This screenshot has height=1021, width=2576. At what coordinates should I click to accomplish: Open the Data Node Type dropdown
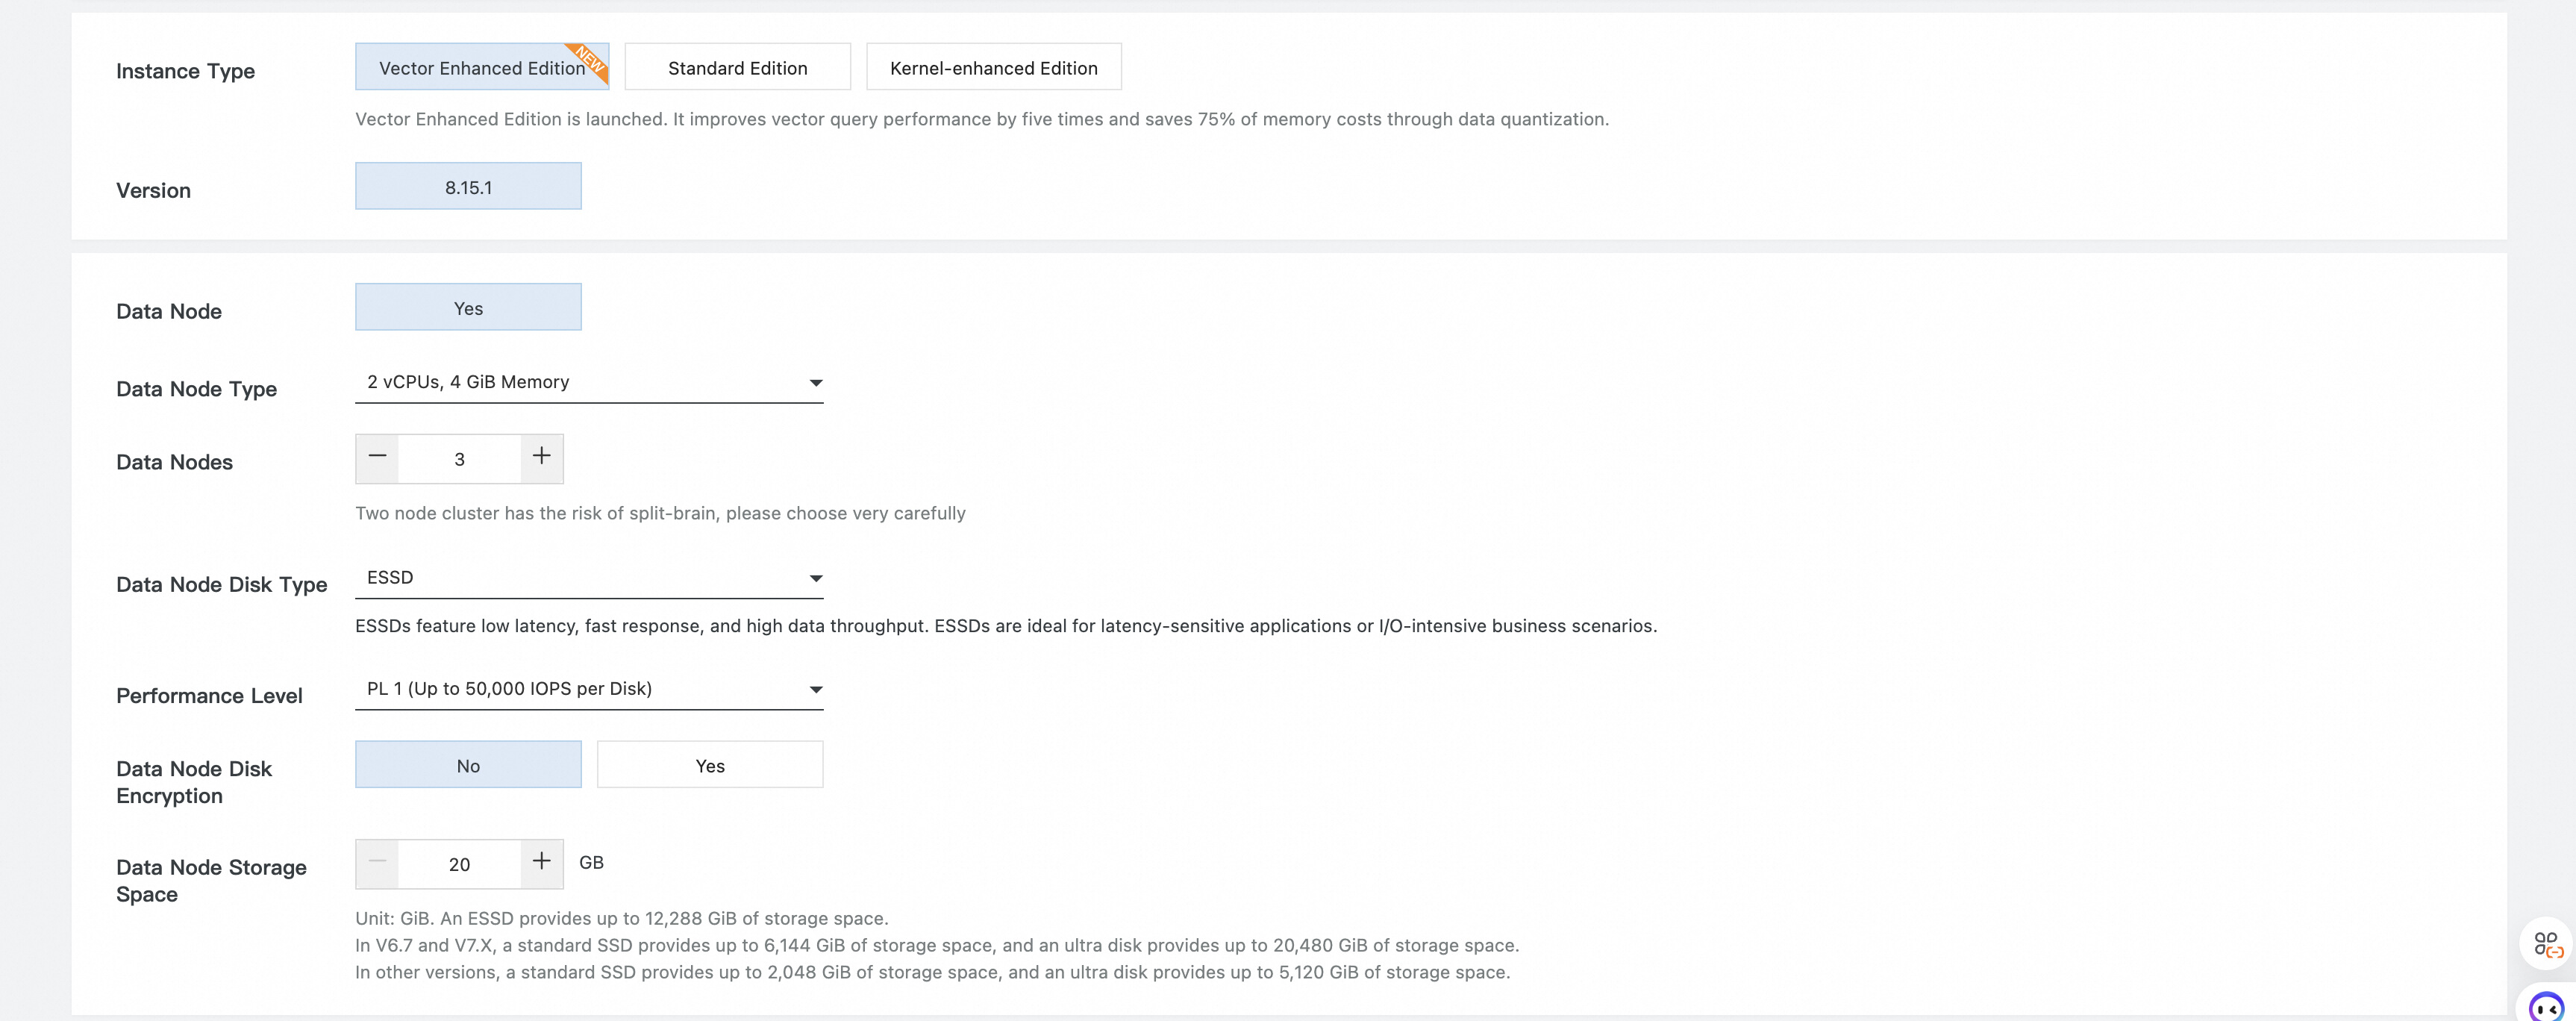588,382
